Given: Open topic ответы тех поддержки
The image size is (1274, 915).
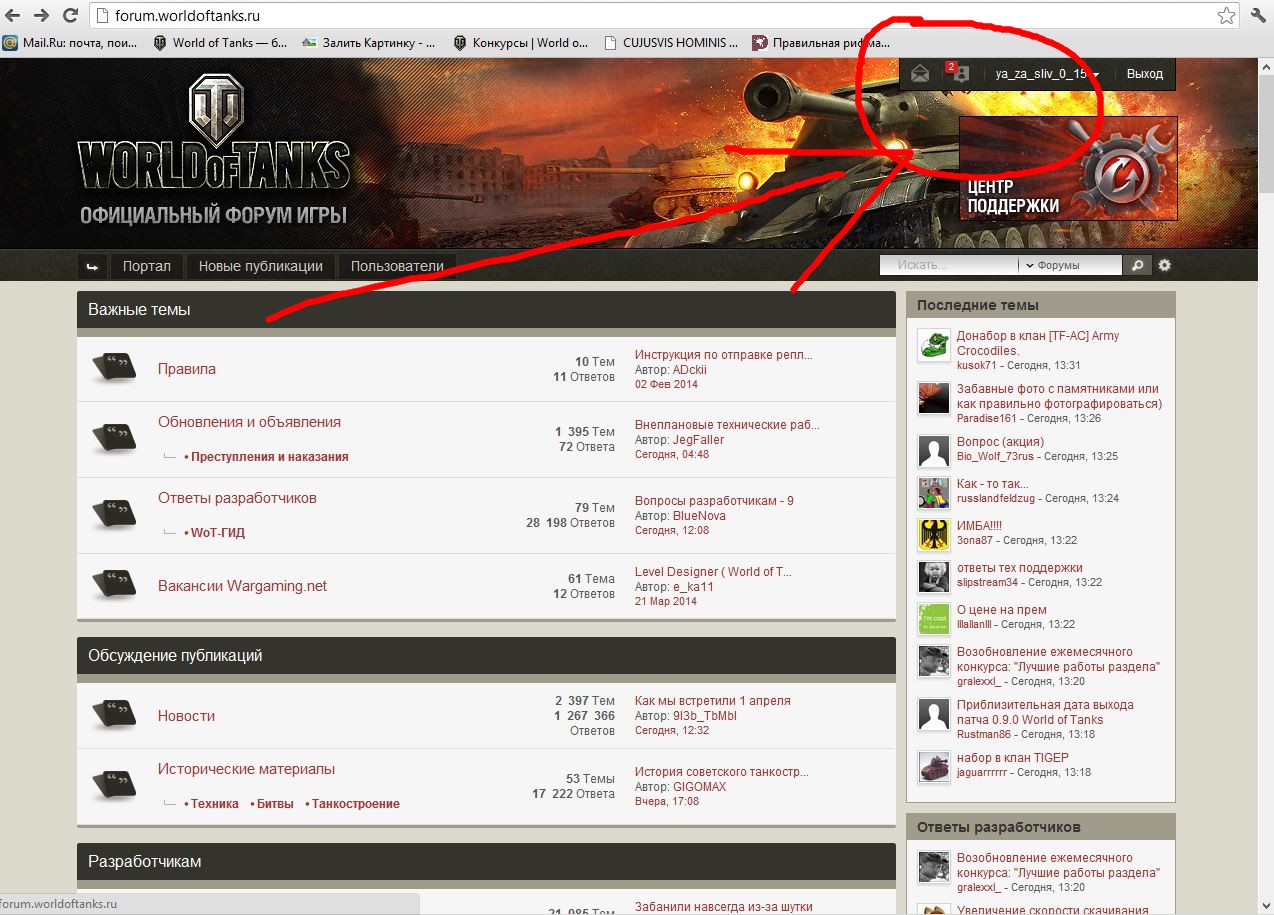Looking at the screenshot, I should [x=1020, y=568].
